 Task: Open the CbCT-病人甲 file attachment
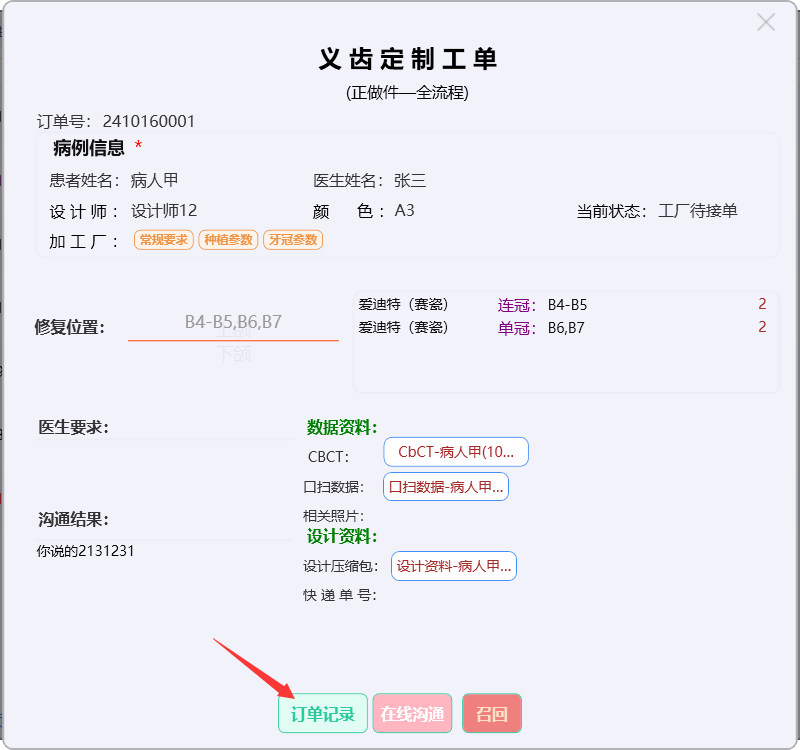point(455,452)
